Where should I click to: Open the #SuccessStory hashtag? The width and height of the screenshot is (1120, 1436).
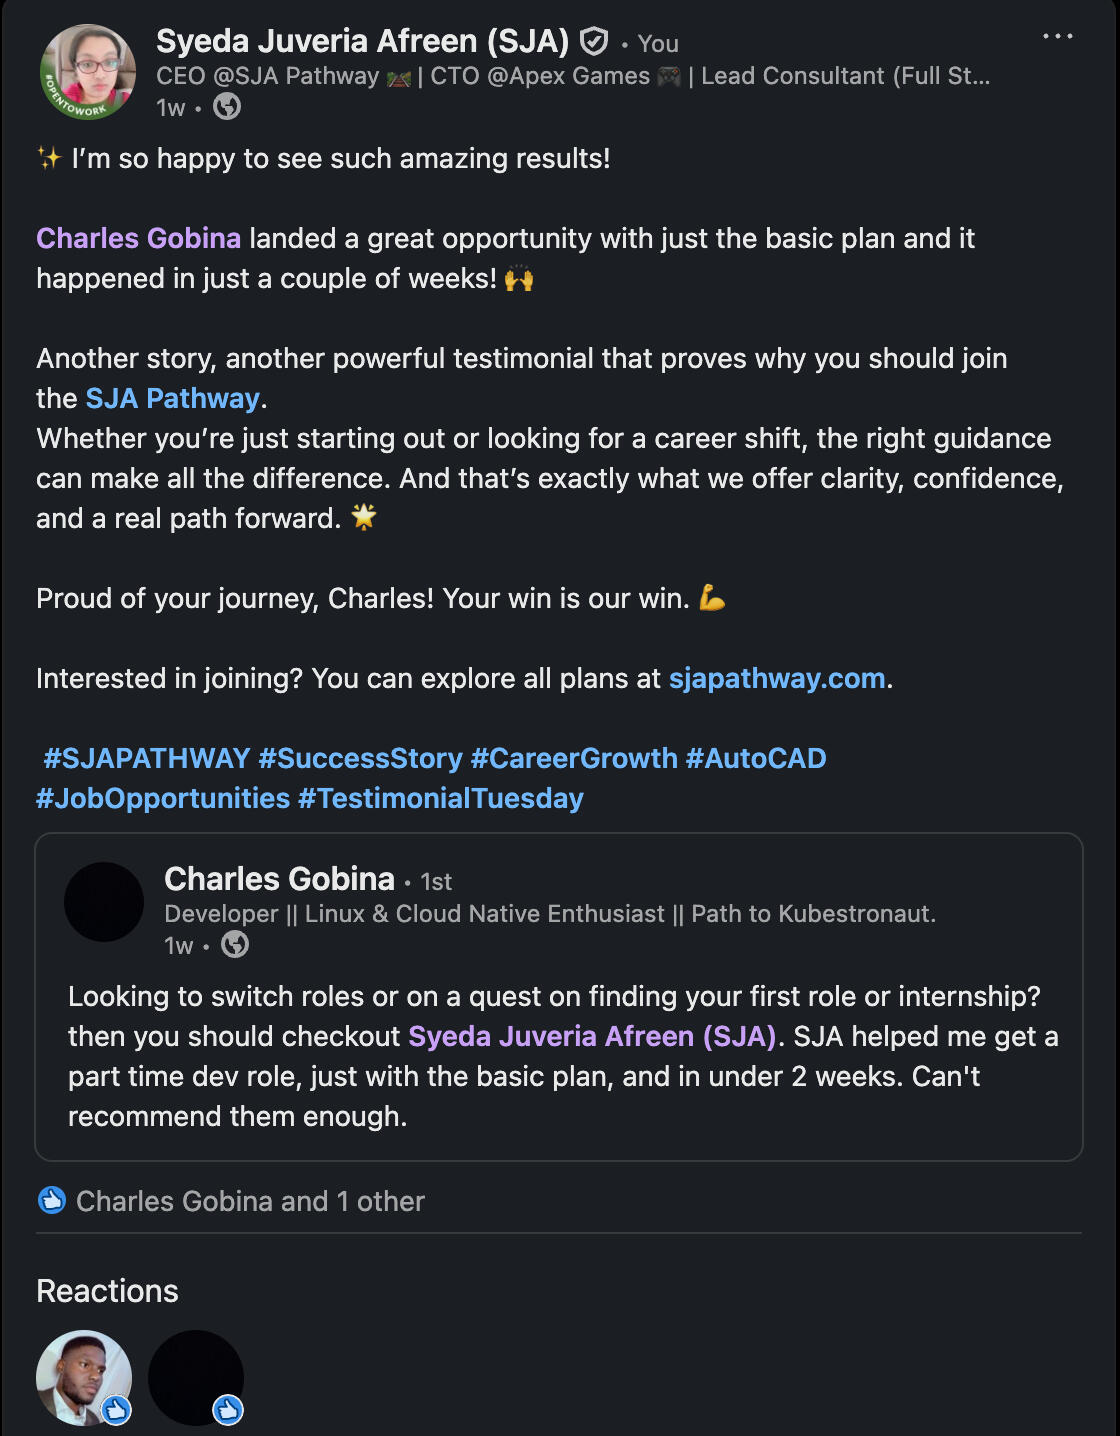(360, 759)
